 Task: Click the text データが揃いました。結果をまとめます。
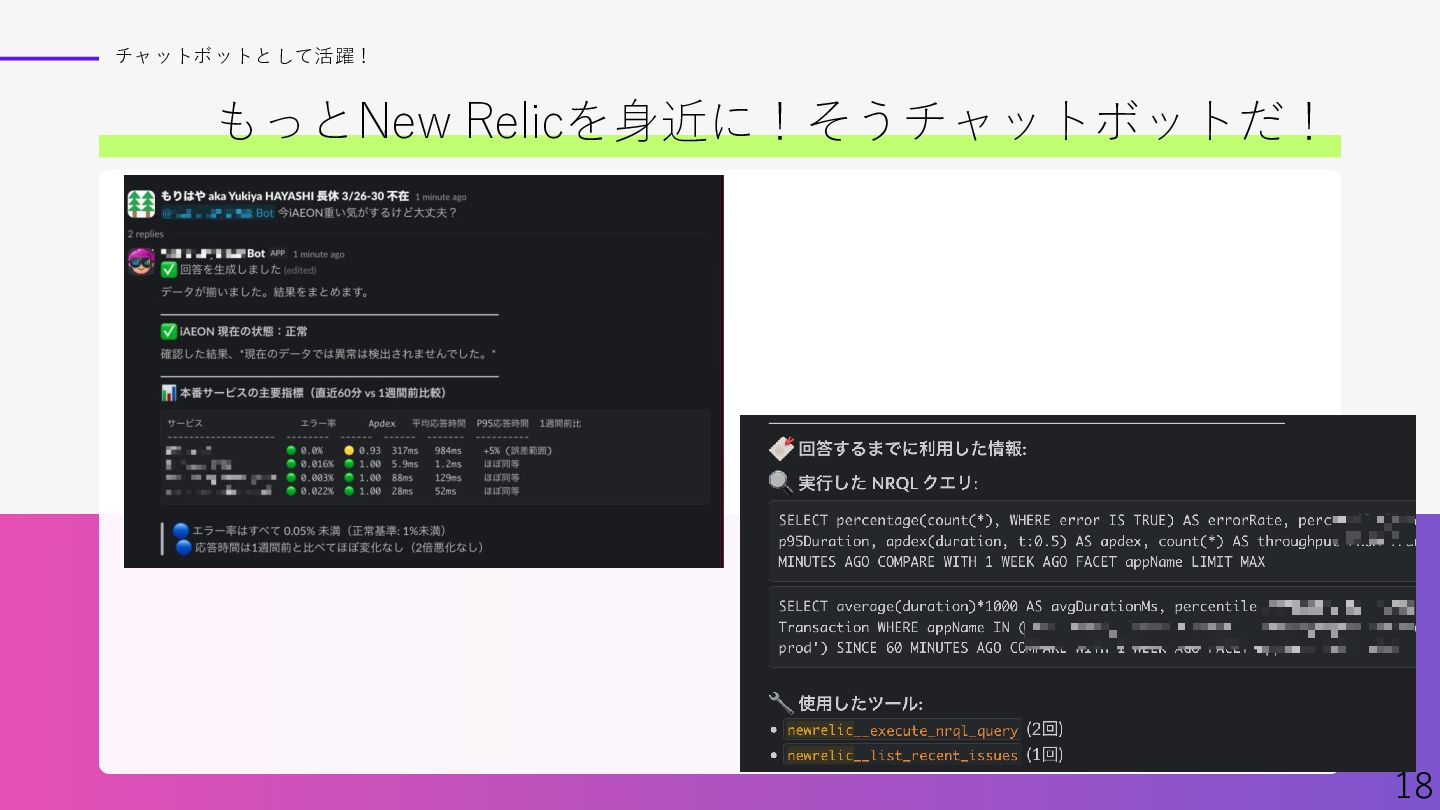265,292
